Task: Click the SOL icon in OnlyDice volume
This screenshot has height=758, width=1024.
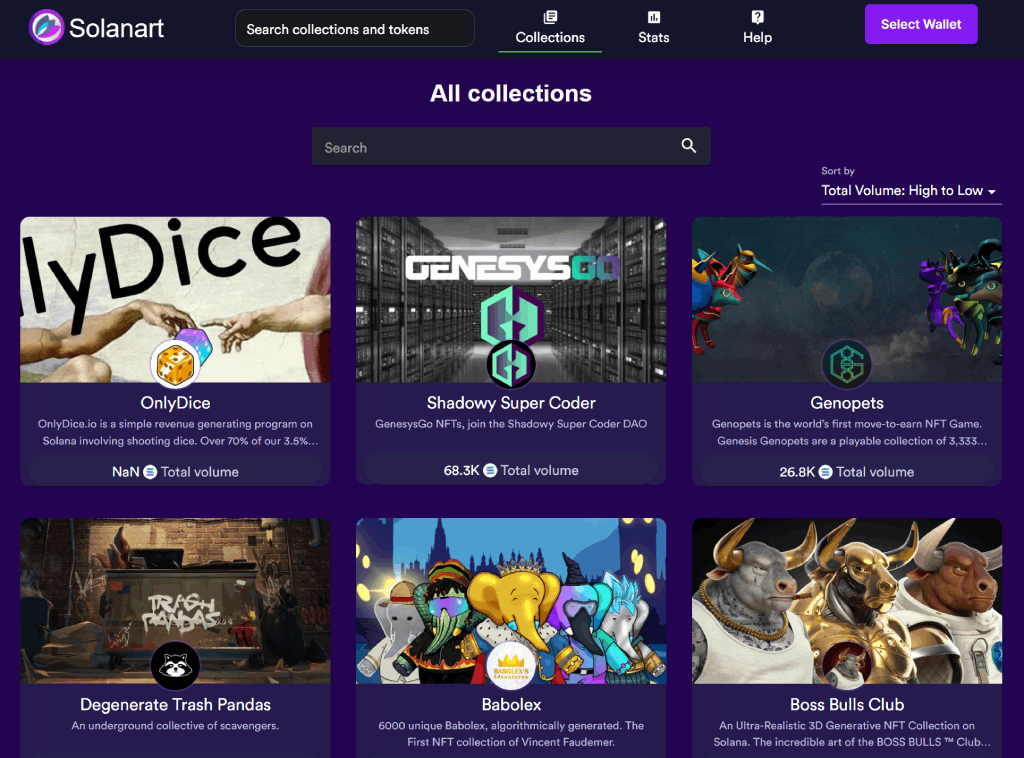Action: pyautogui.click(x=150, y=471)
